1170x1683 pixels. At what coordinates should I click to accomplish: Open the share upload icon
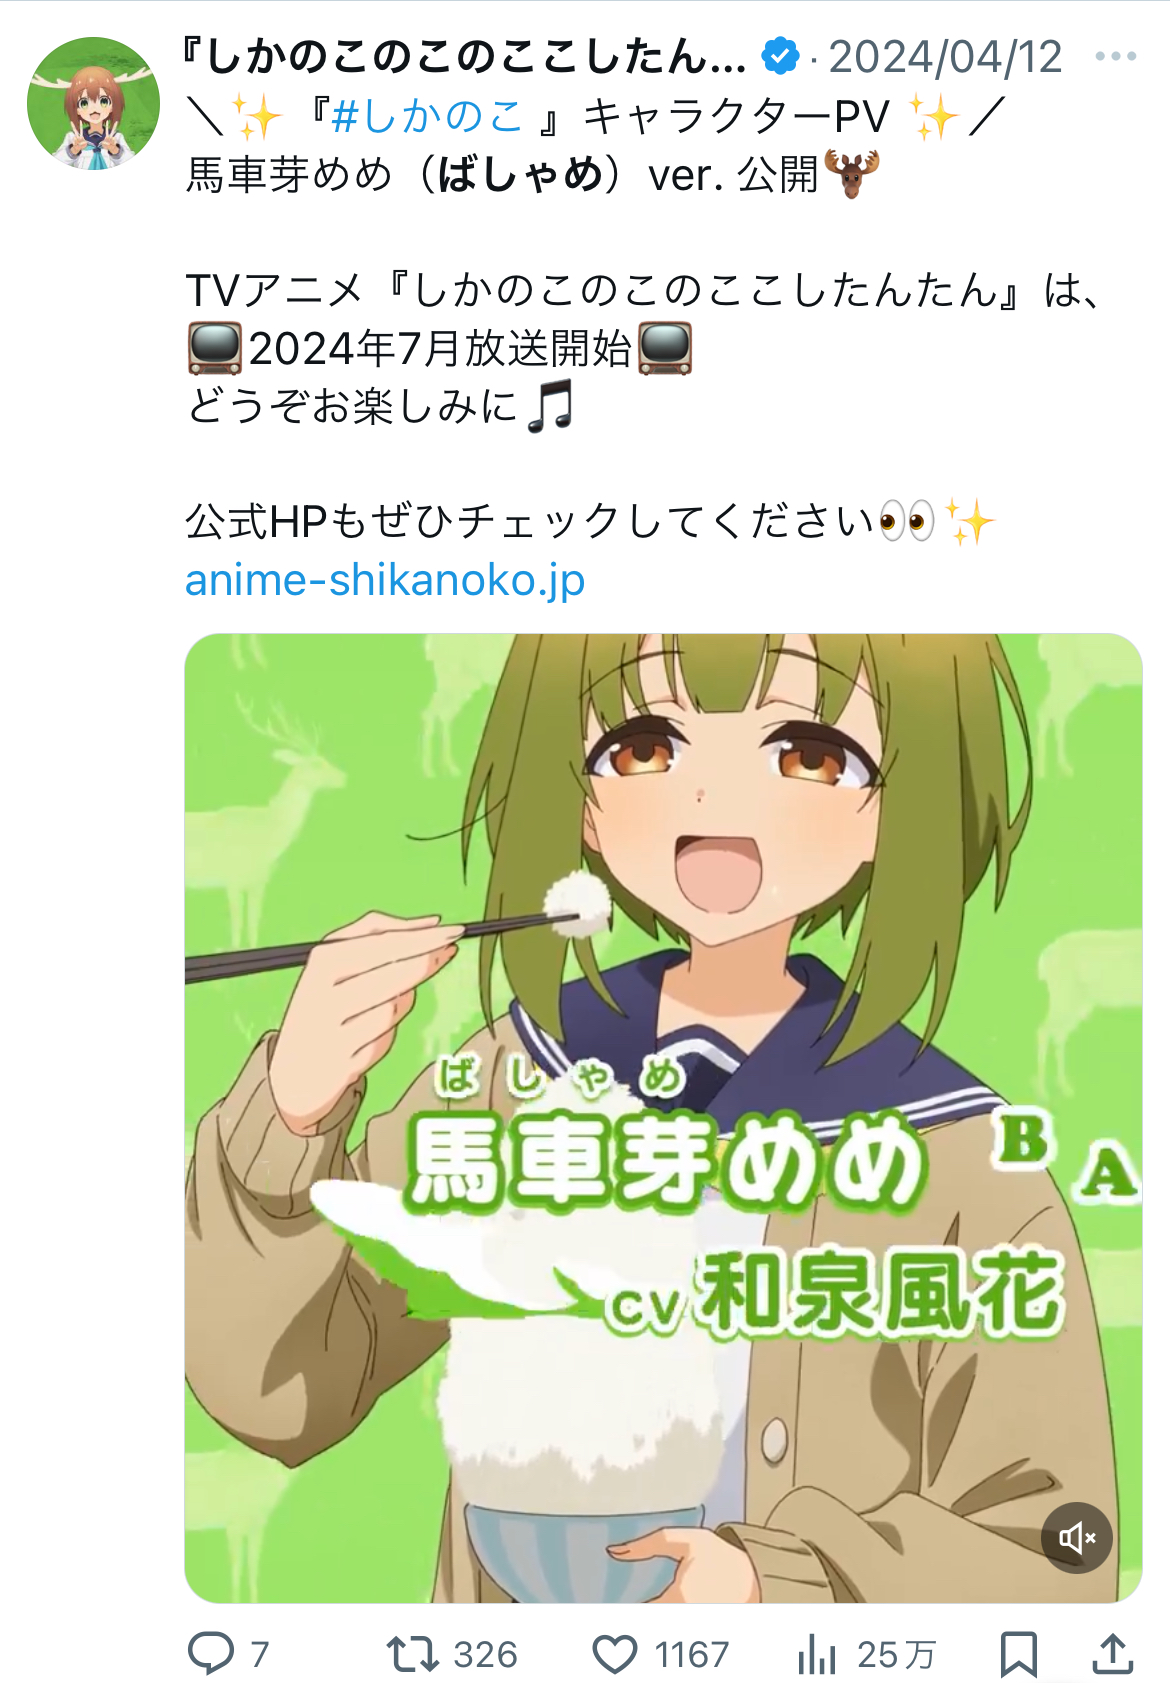click(1112, 1653)
